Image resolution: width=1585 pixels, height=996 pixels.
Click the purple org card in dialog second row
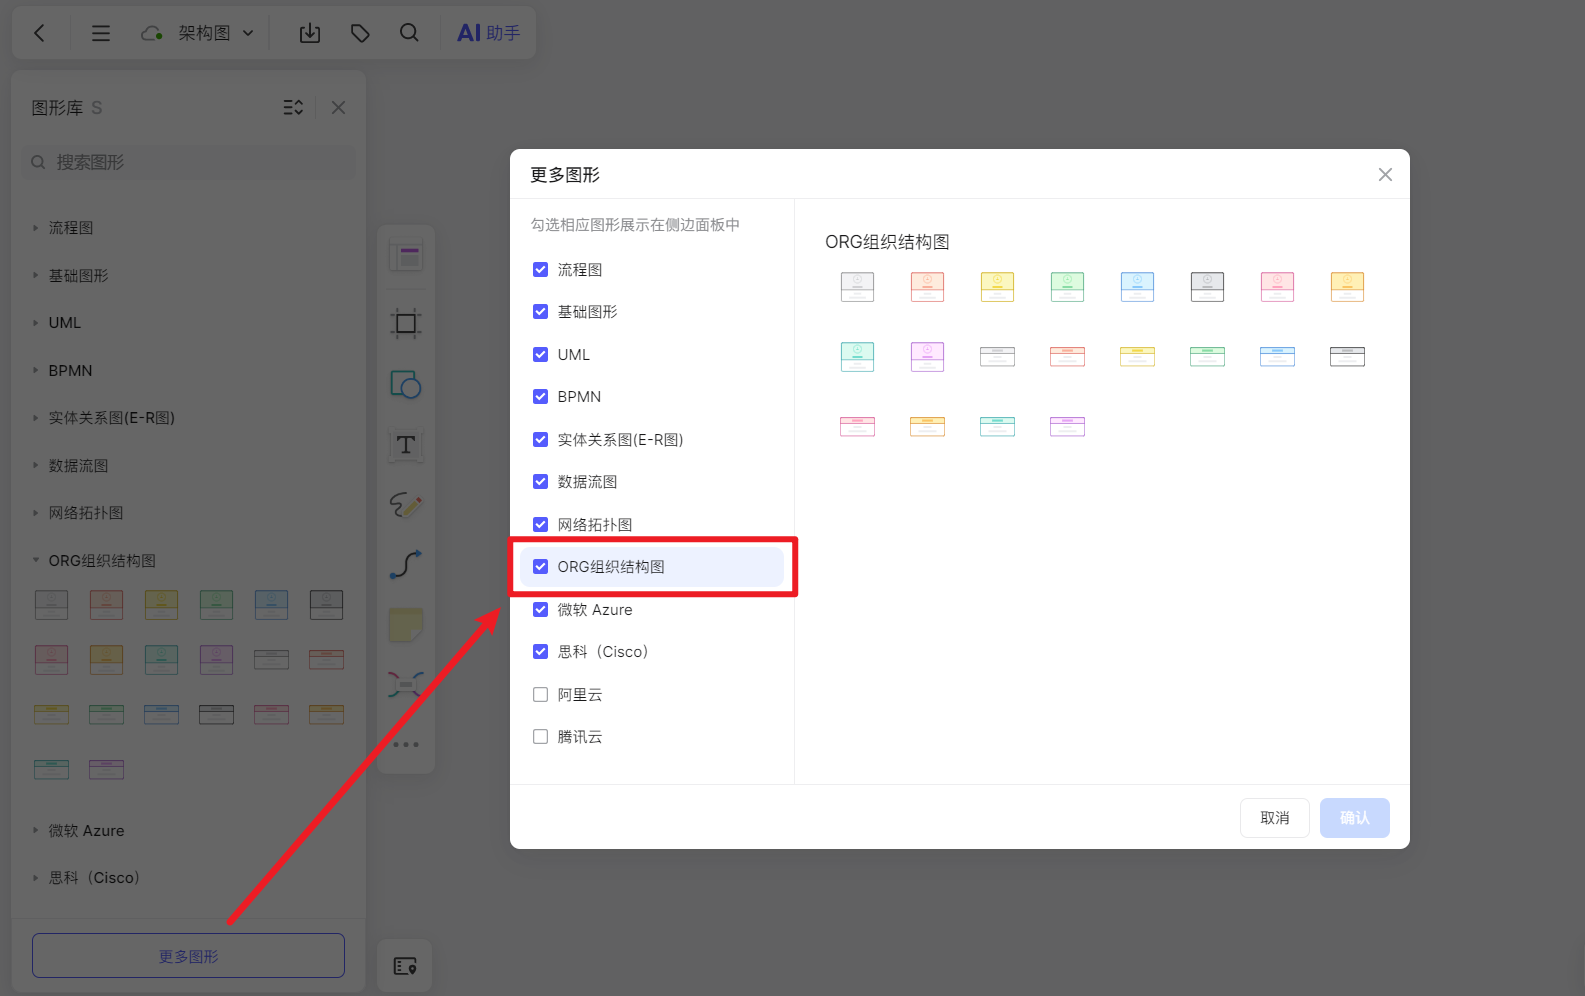click(927, 356)
